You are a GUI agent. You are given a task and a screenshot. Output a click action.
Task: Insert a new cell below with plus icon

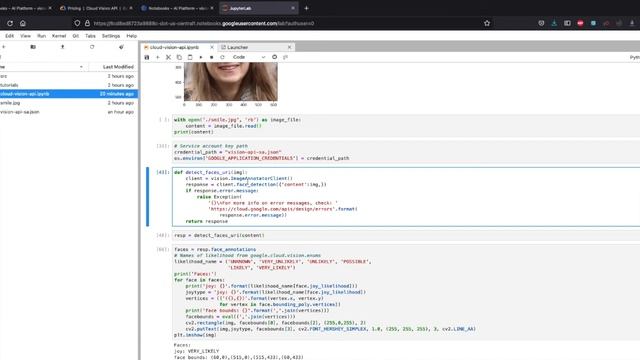(158, 57)
